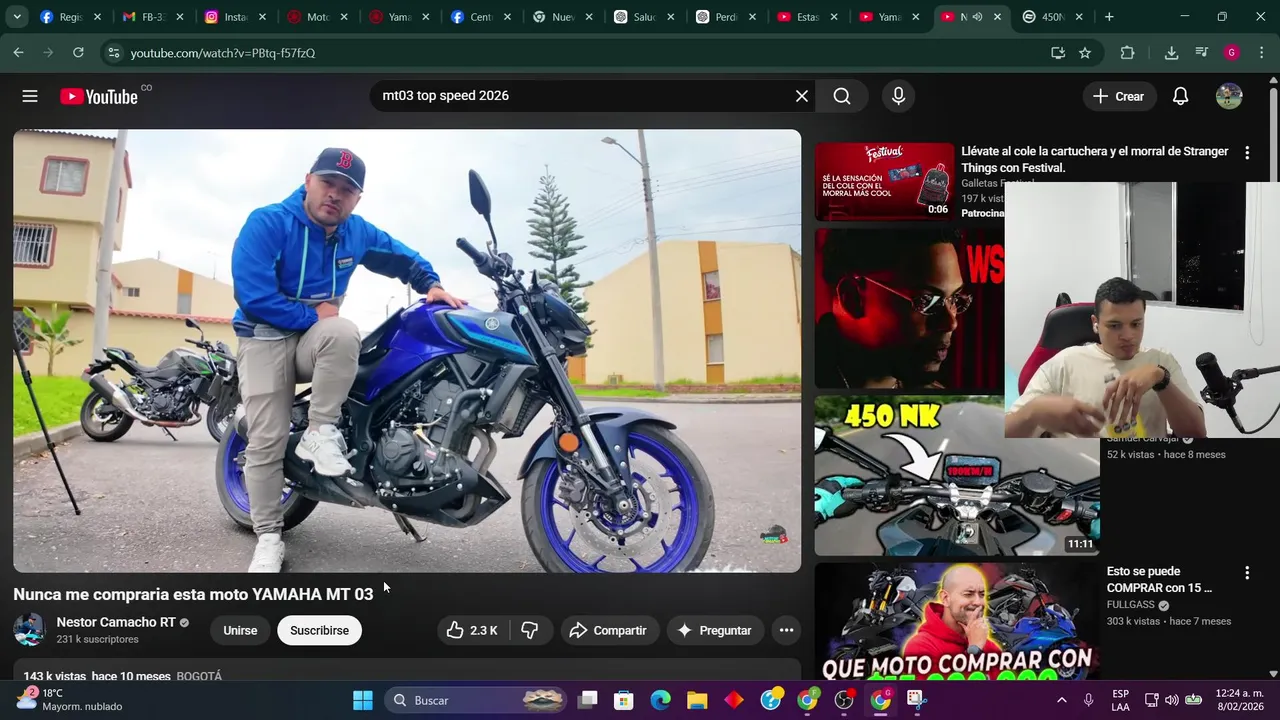Open the Festival Stranger Things ad thumbnail

[x=884, y=181]
